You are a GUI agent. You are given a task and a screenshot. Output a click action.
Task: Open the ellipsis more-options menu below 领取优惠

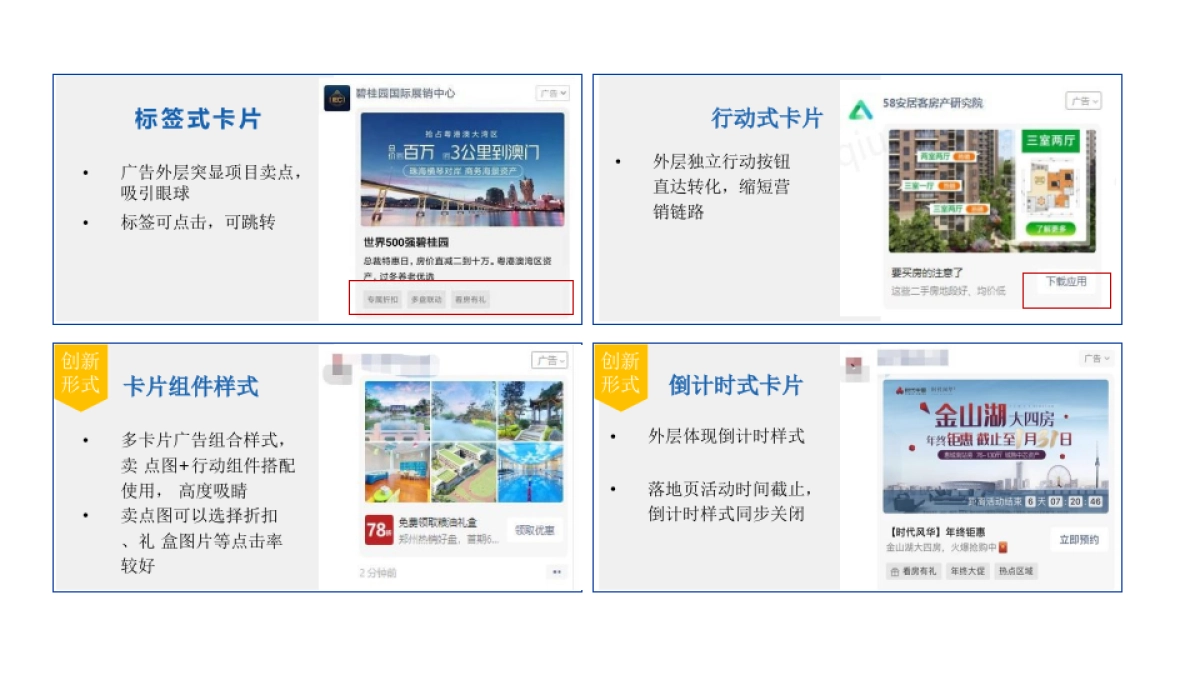[557, 570]
